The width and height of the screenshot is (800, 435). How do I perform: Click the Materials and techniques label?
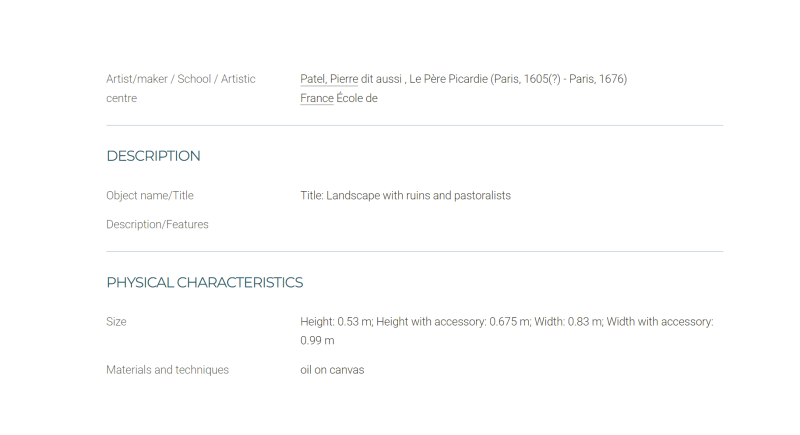[167, 370]
